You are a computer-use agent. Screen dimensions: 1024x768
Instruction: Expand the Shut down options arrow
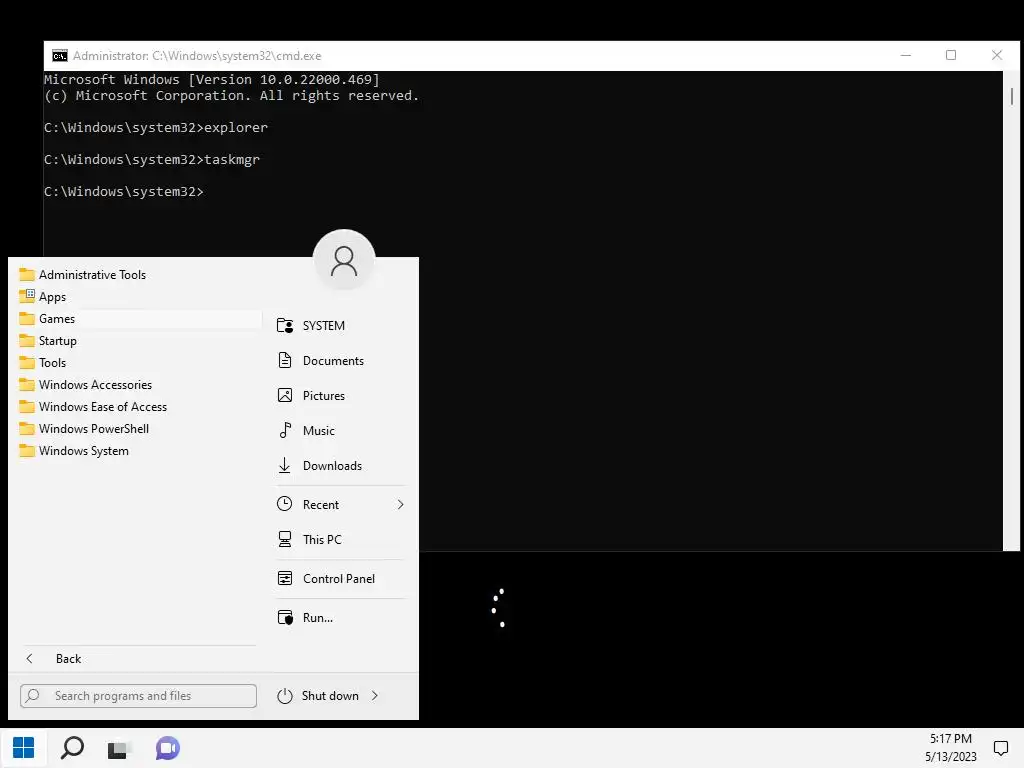tap(375, 696)
